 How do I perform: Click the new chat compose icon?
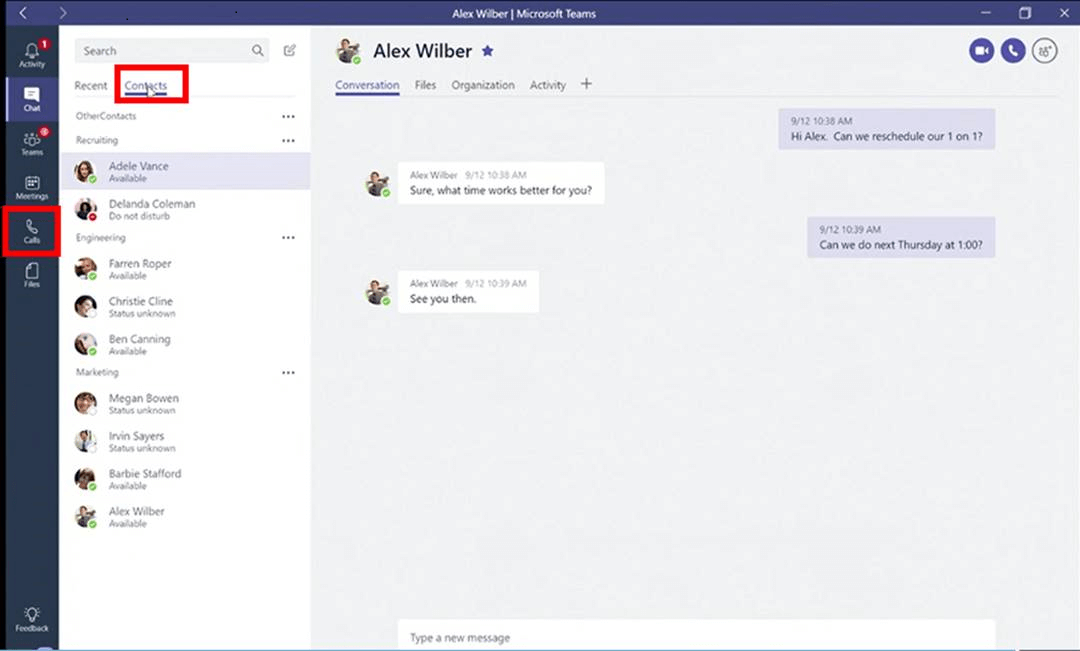tap(290, 51)
